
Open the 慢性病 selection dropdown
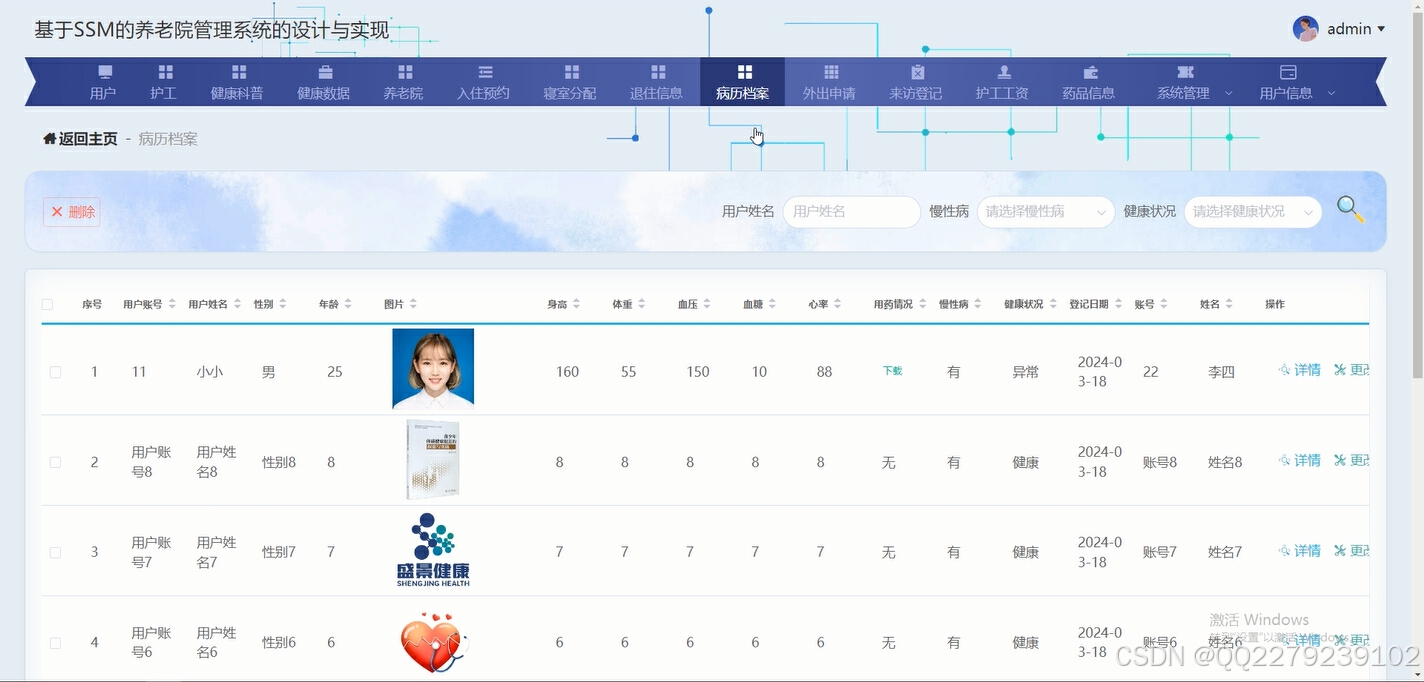tap(1045, 212)
